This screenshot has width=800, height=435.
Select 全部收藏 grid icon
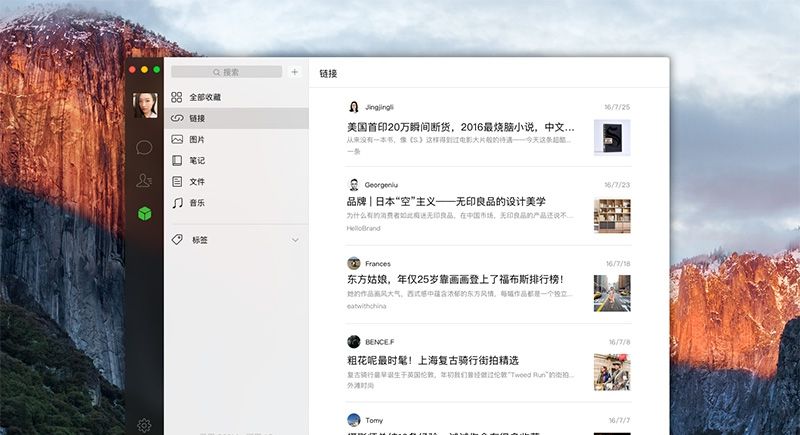[x=177, y=97]
